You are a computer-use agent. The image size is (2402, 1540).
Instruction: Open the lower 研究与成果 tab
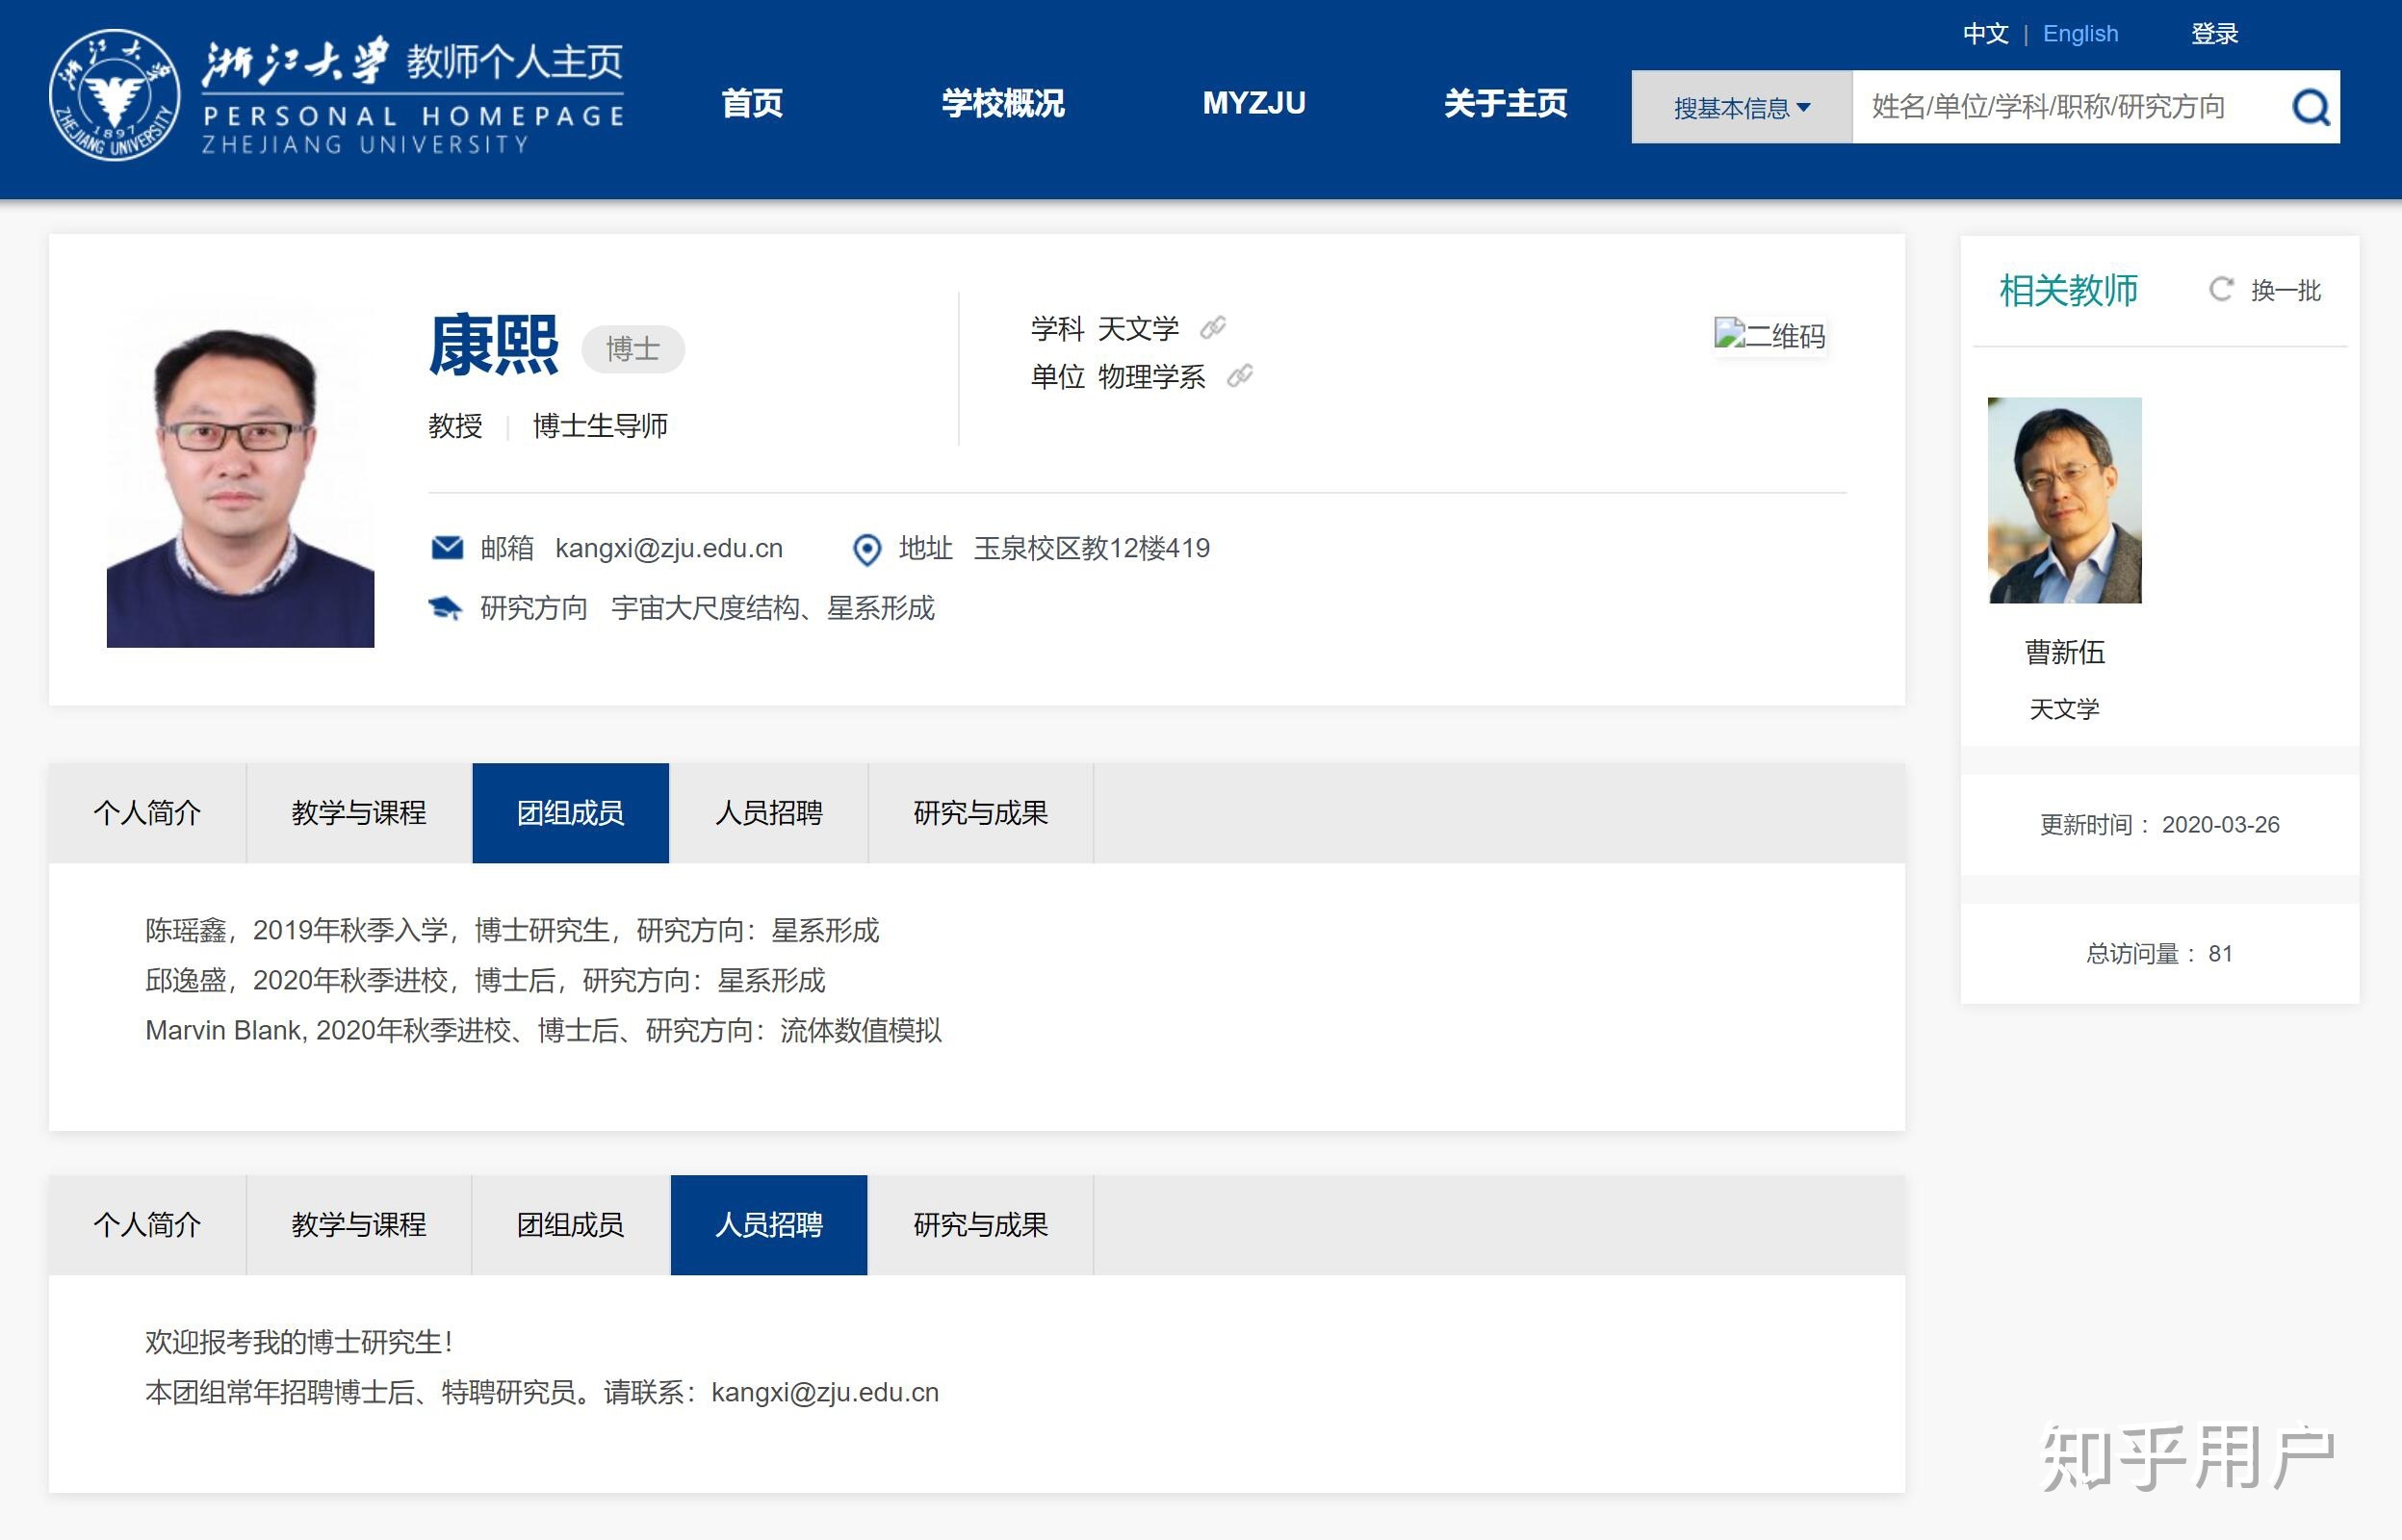click(x=980, y=1225)
